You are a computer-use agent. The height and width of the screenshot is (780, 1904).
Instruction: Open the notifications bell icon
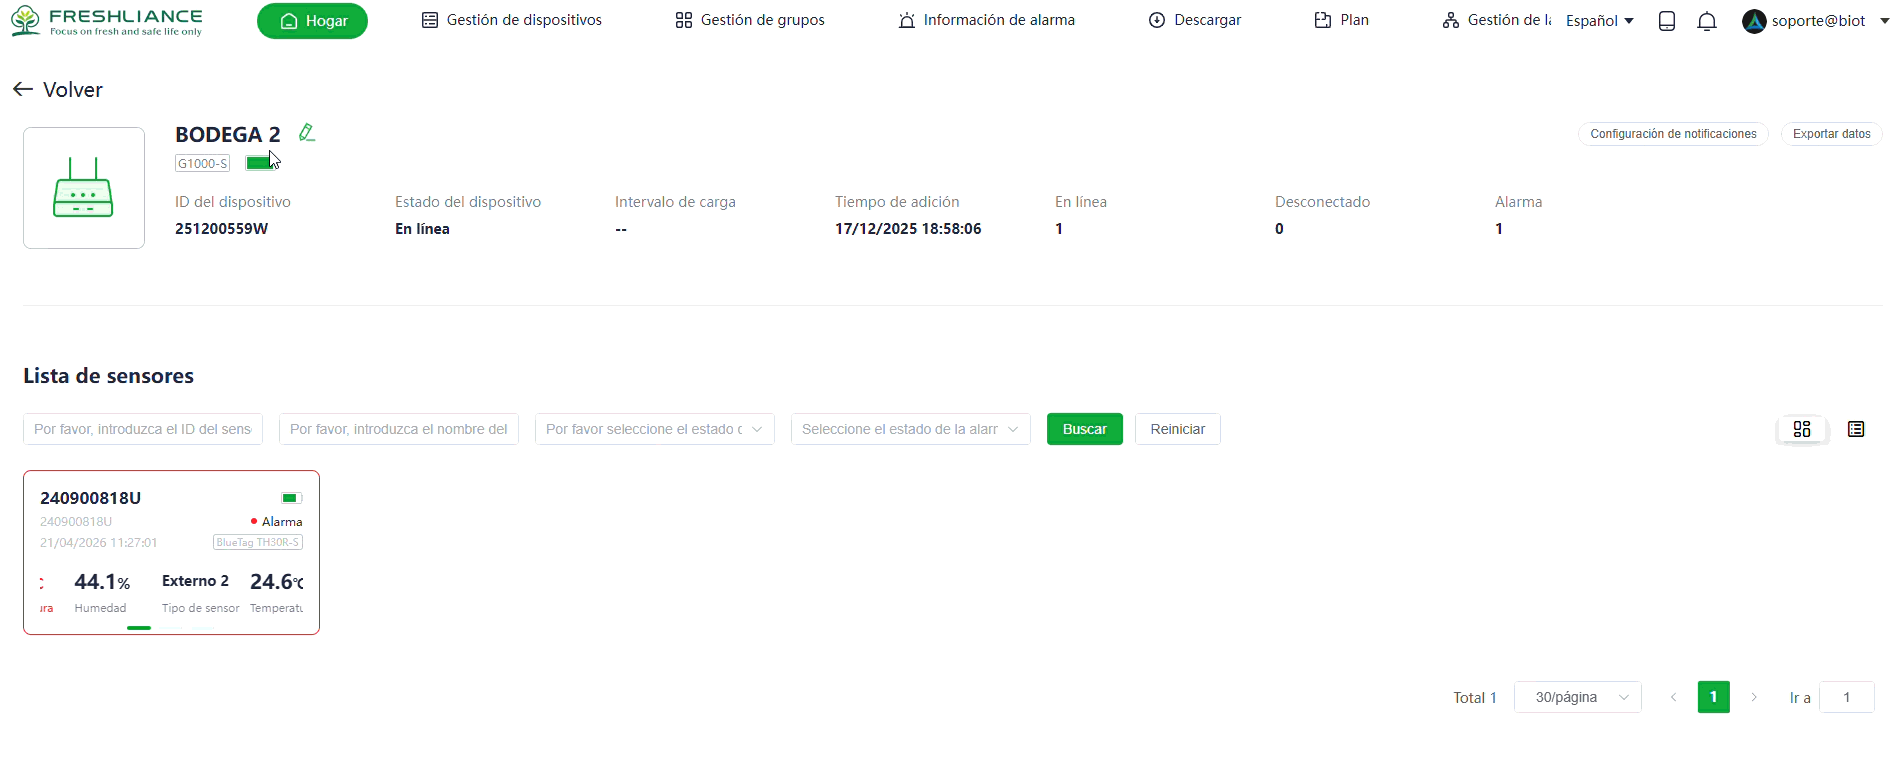[x=1707, y=21]
